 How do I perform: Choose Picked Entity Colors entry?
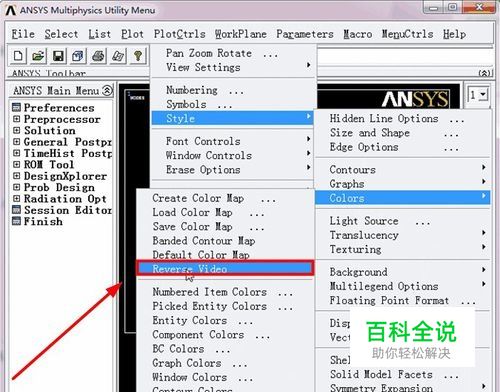pos(226,306)
